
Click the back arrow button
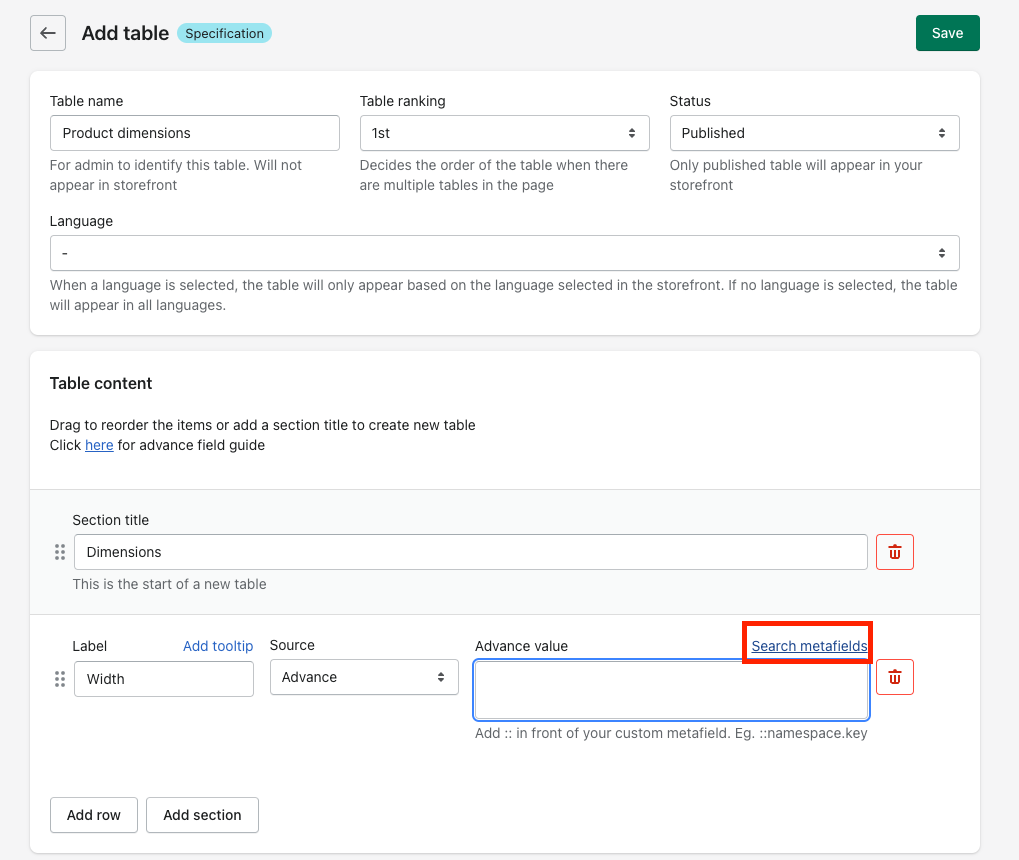click(48, 33)
